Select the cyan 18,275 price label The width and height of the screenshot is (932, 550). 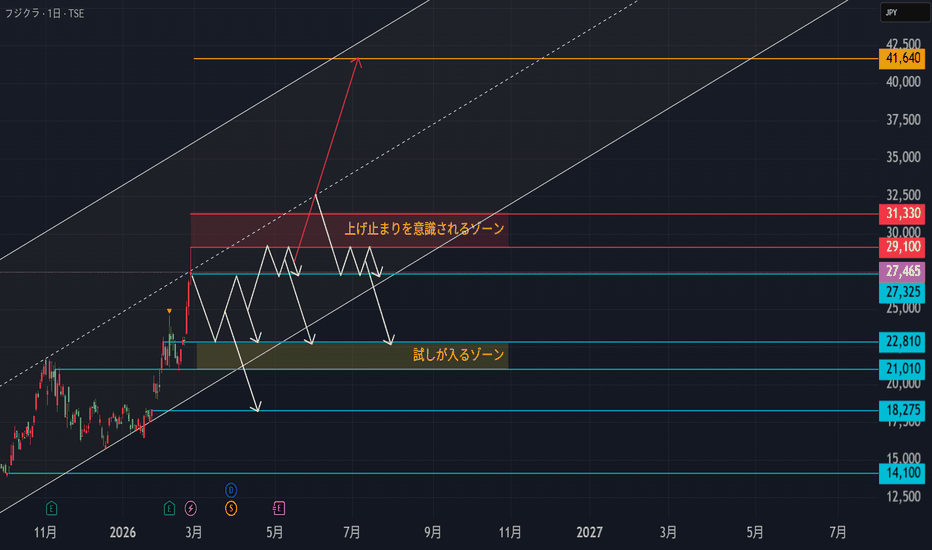pos(902,410)
